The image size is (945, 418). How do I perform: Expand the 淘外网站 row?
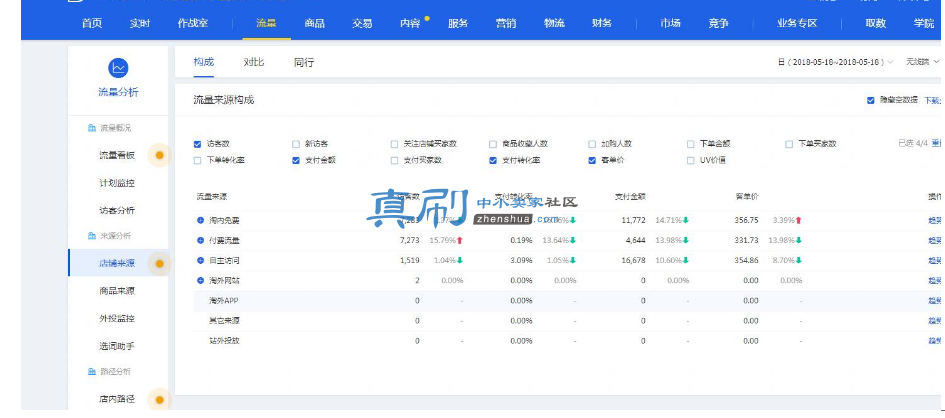coord(200,280)
